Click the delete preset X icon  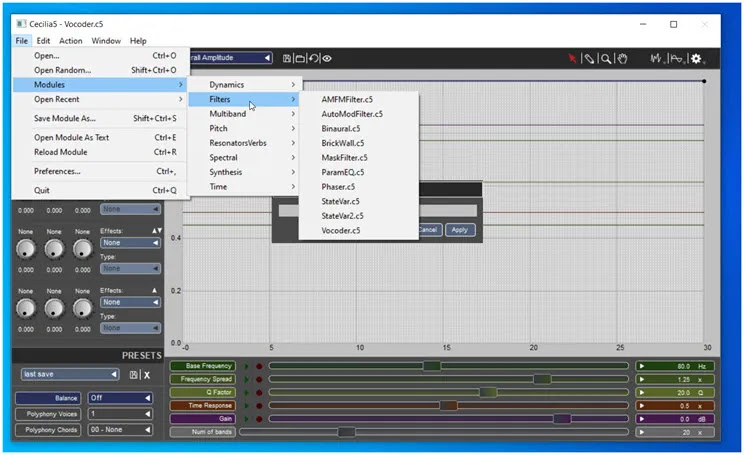[x=147, y=375]
